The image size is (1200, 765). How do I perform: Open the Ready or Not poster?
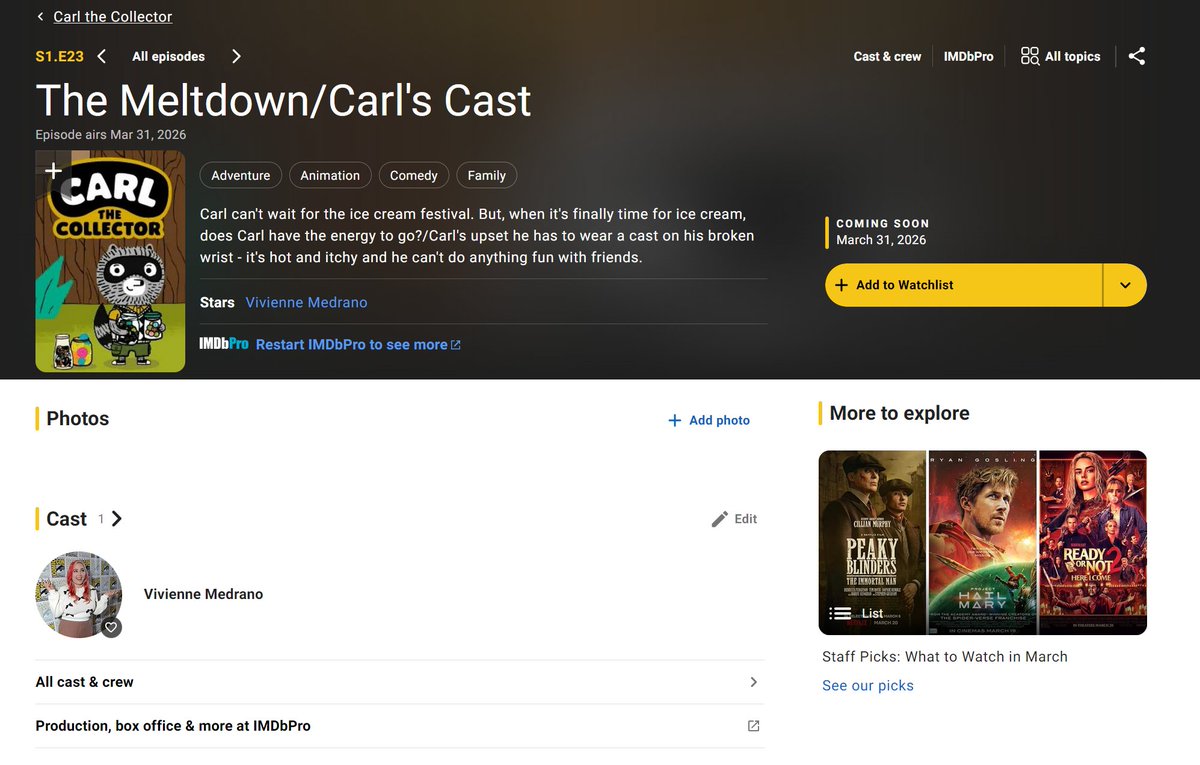(x=1093, y=542)
